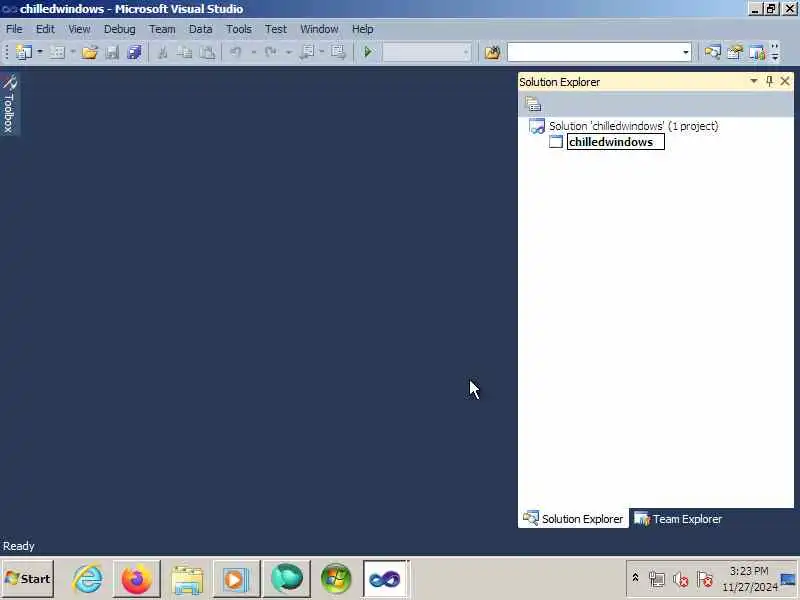Switch to the Team Explorer tab
Viewport: 800px width, 600px height.
(x=678, y=519)
